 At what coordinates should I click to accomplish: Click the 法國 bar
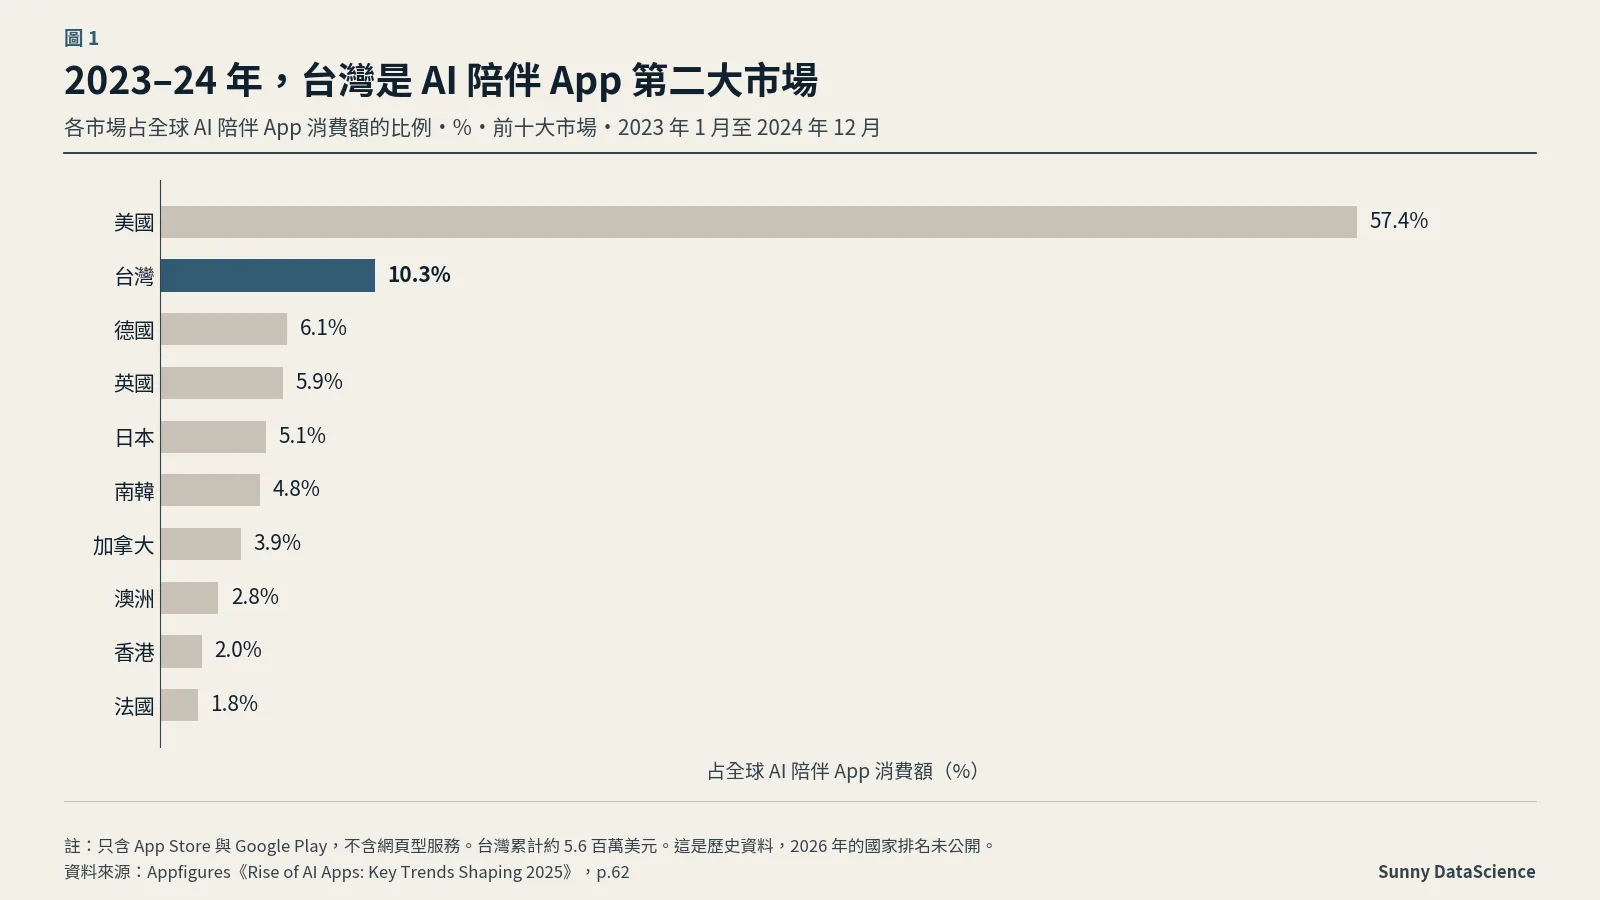pyautogui.click(x=179, y=705)
